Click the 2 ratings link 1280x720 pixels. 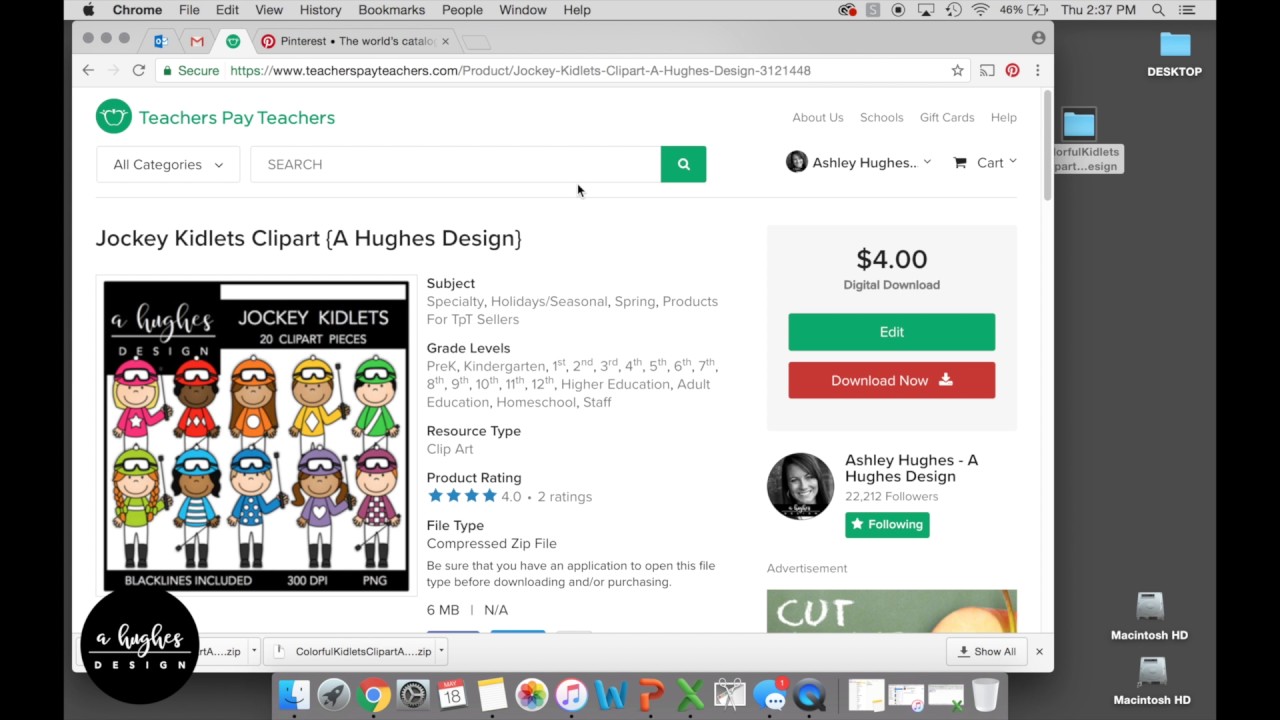pyautogui.click(x=564, y=496)
